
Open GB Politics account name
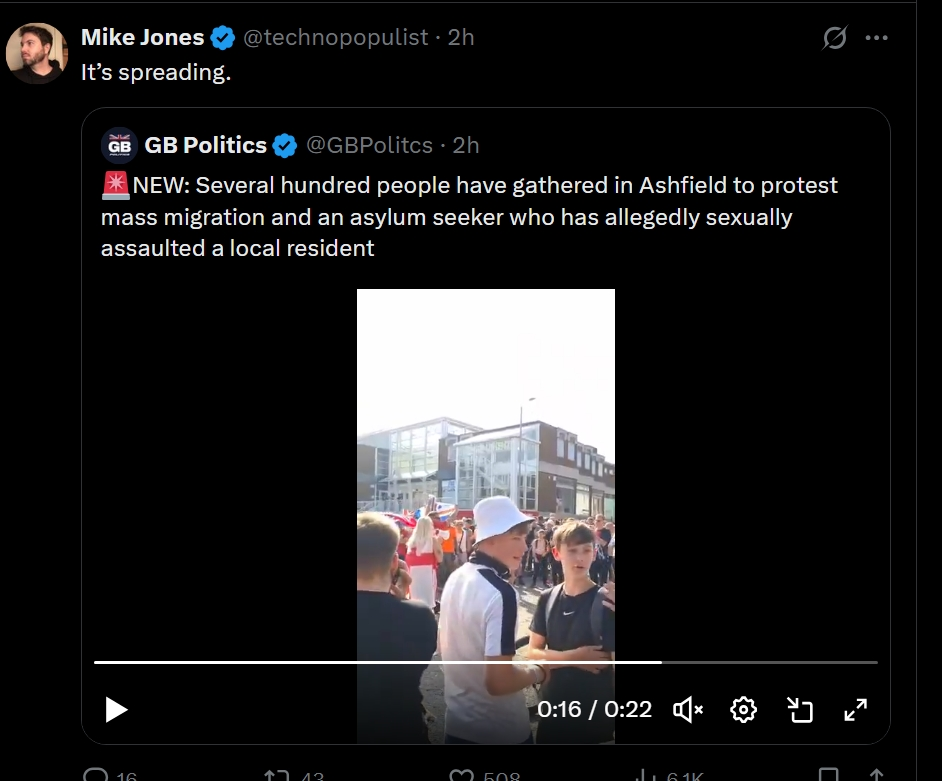click(205, 145)
